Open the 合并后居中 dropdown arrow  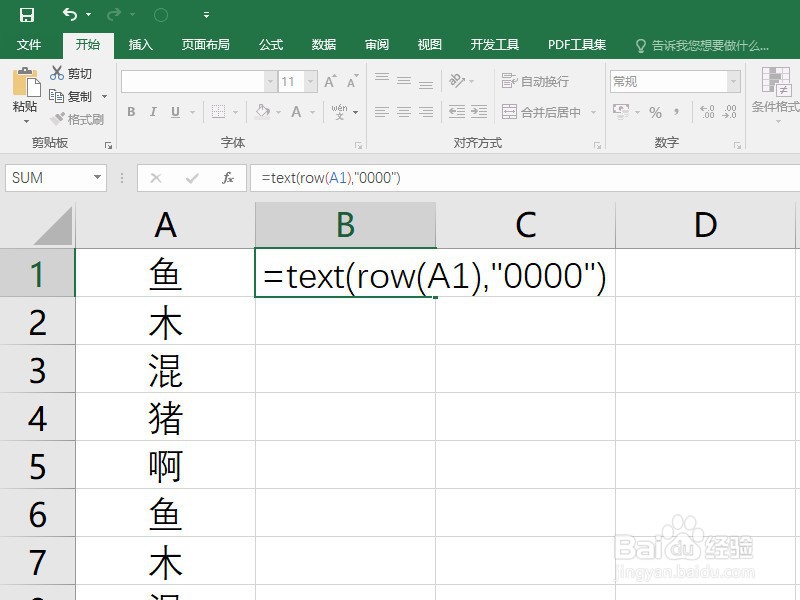(593, 112)
